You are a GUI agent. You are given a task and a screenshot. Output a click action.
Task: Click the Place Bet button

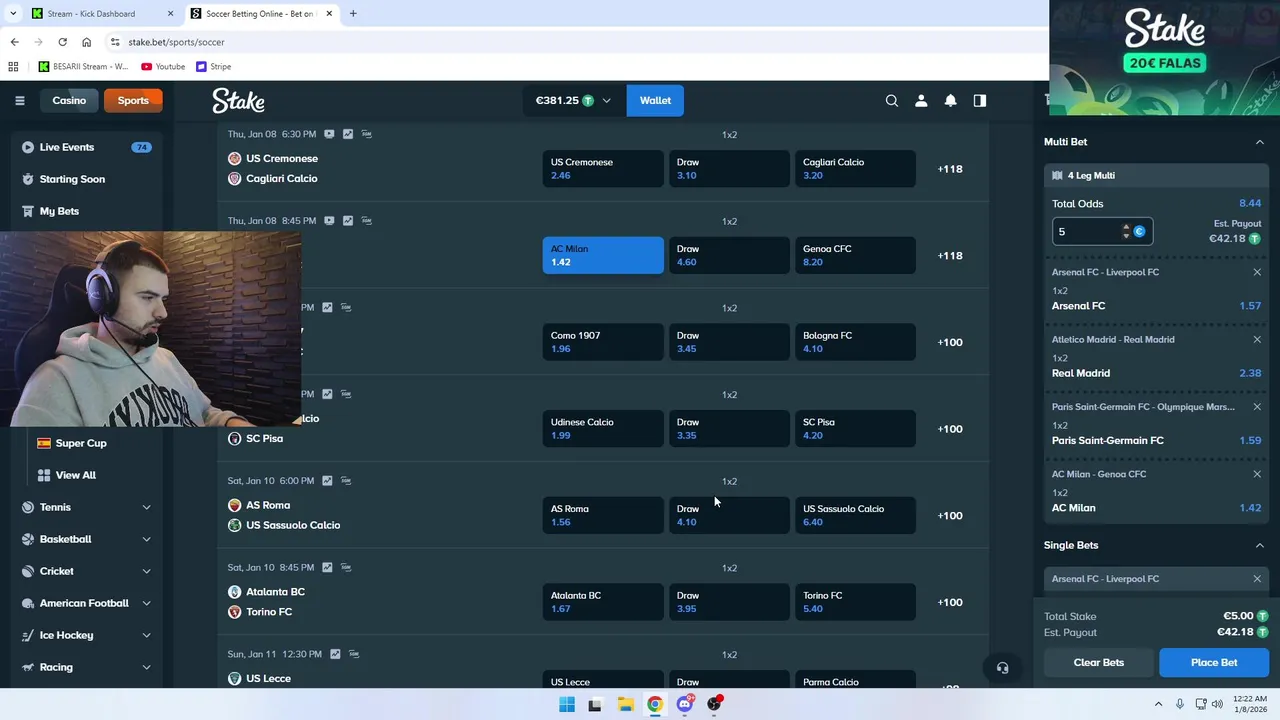[x=1214, y=662]
